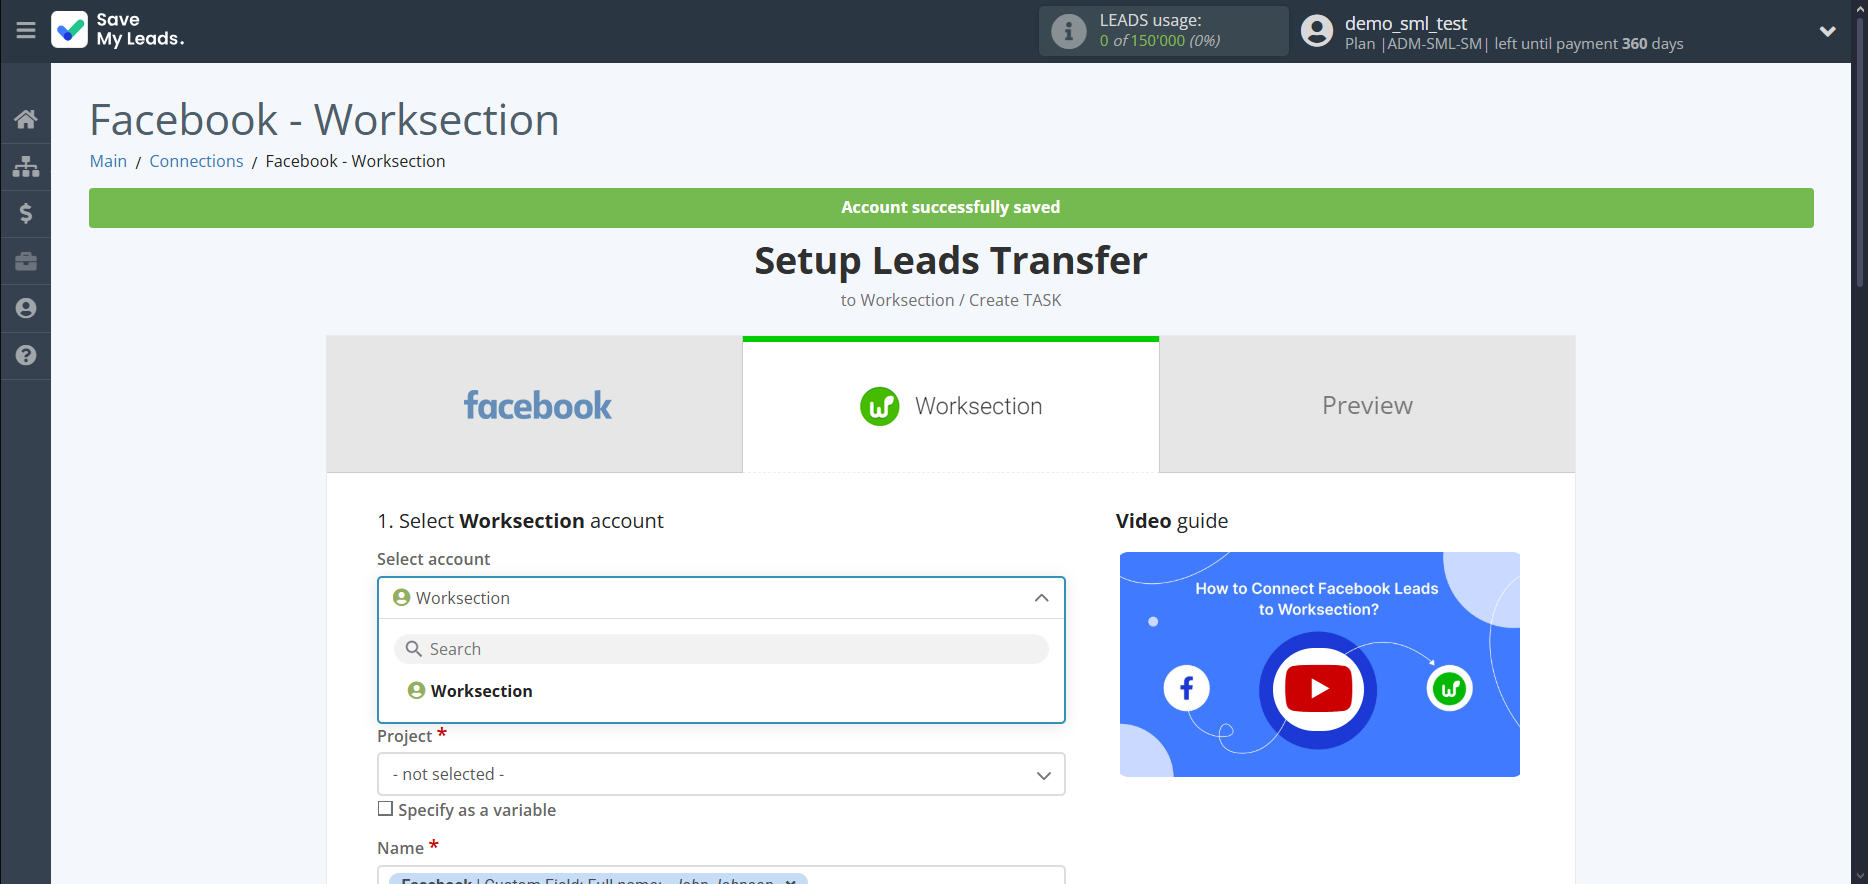Screen dimensions: 1868x884
Task: Switch to the facebook tab
Action: coord(535,405)
